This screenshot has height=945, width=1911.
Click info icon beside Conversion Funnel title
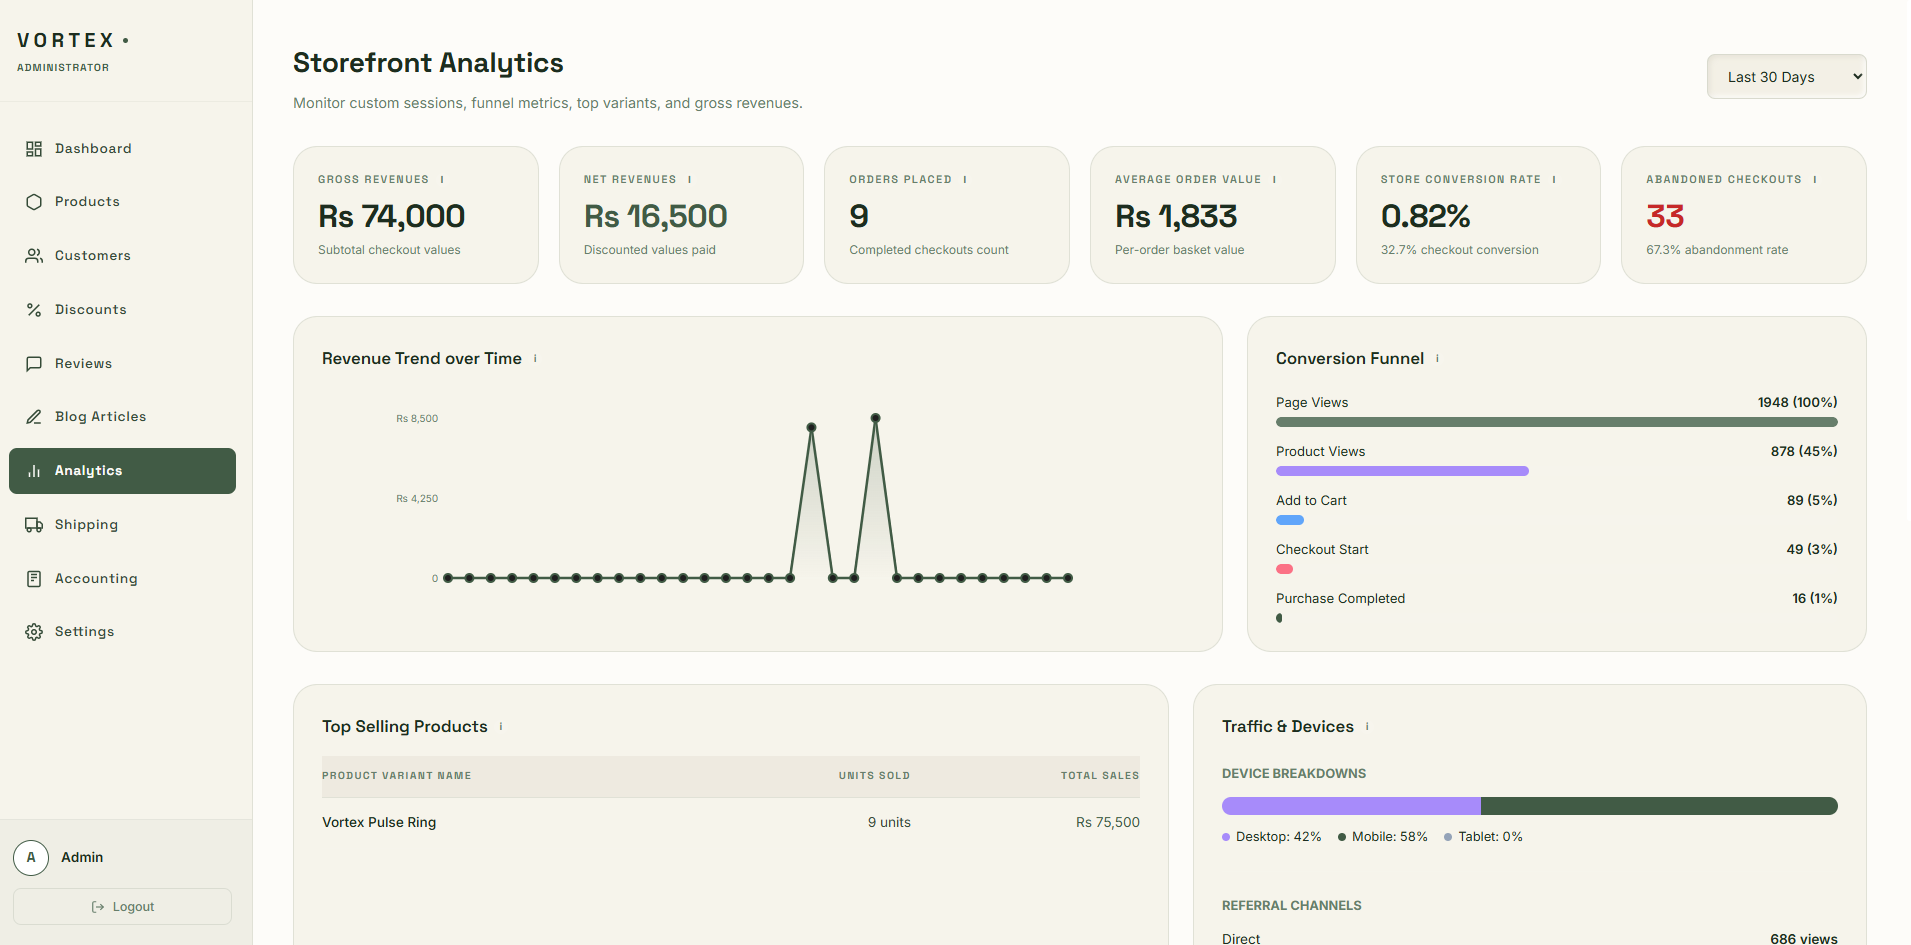1437,358
